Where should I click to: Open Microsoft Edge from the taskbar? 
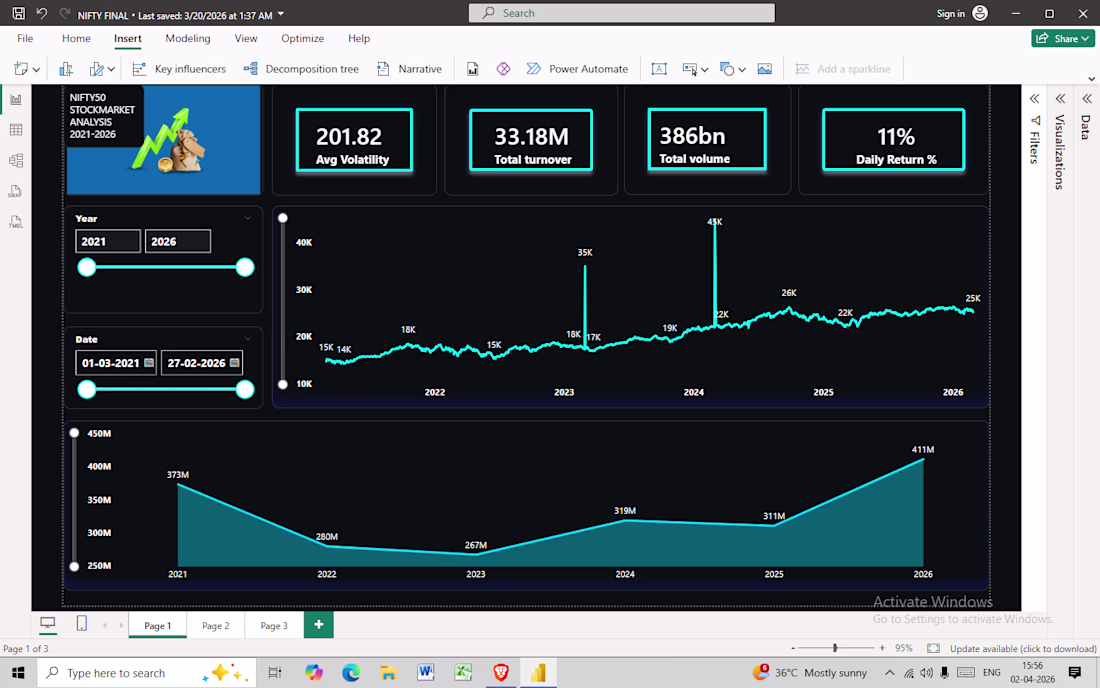351,673
